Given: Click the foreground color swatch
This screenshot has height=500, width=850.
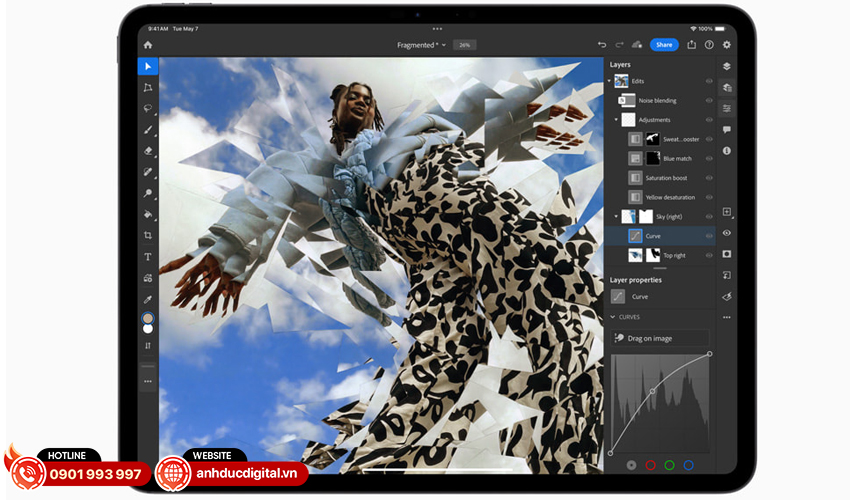Looking at the screenshot, I should tap(148, 318).
